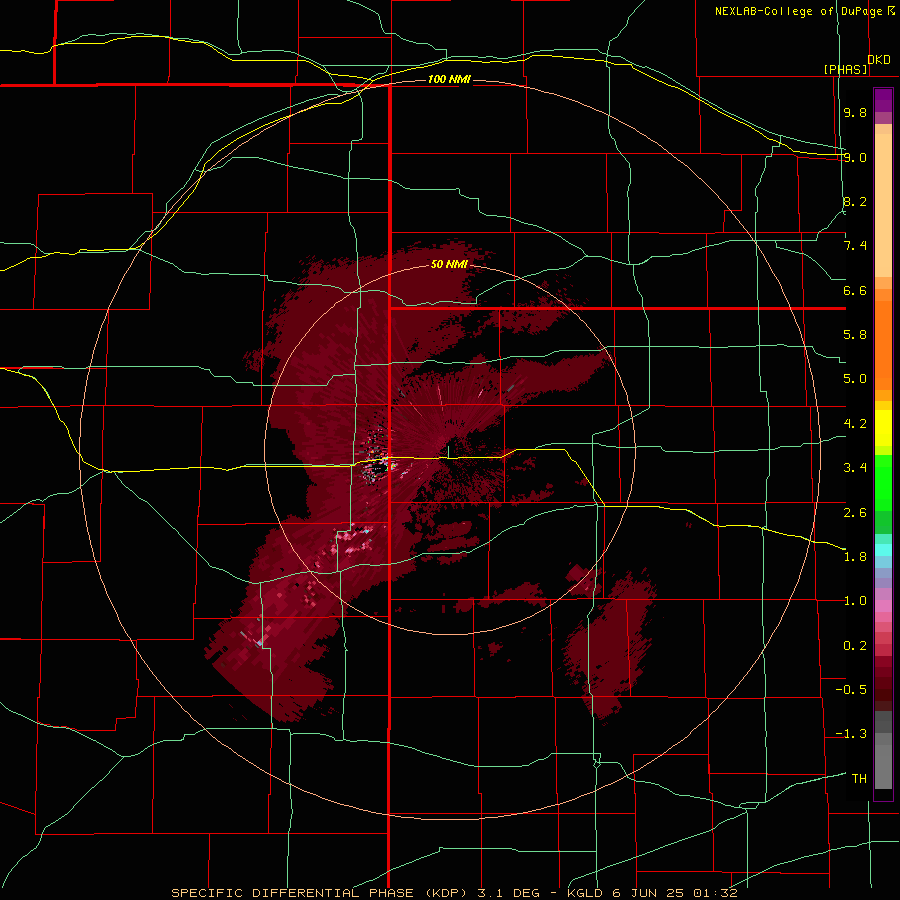Pick the yellow segment of the color bar
Image resolution: width=900 pixels, height=900 pixels.
(883, 428)
